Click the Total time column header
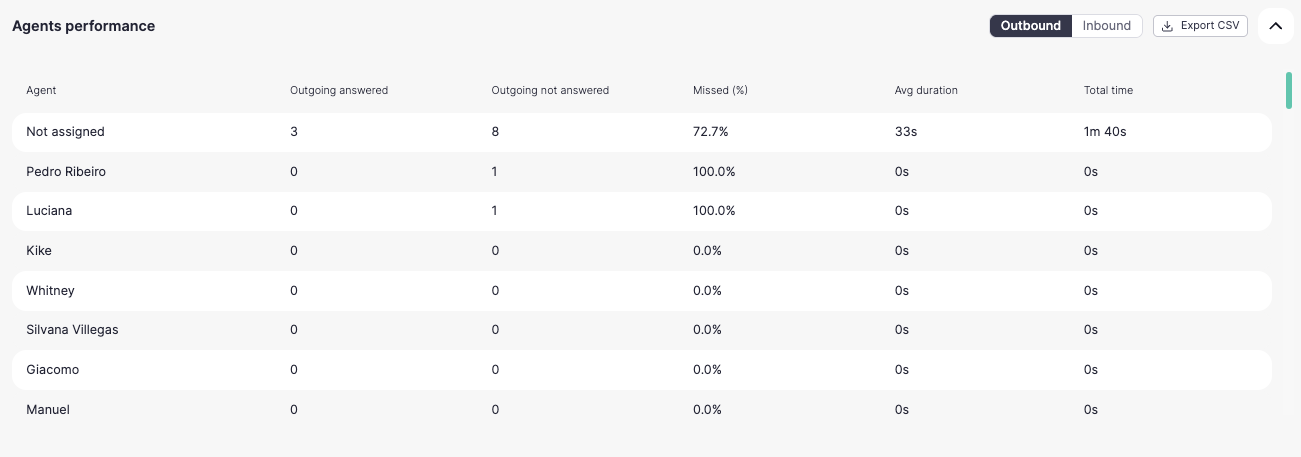 coord(1108,90)
